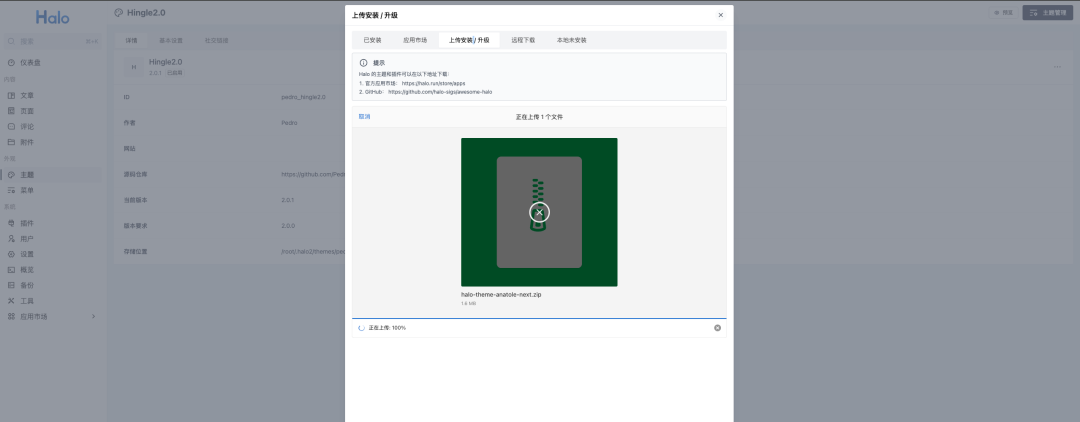This screenshot has height=422, width=1080.
Task: Open the https://github.com source repository link
Action: click(x=313, y=174)
